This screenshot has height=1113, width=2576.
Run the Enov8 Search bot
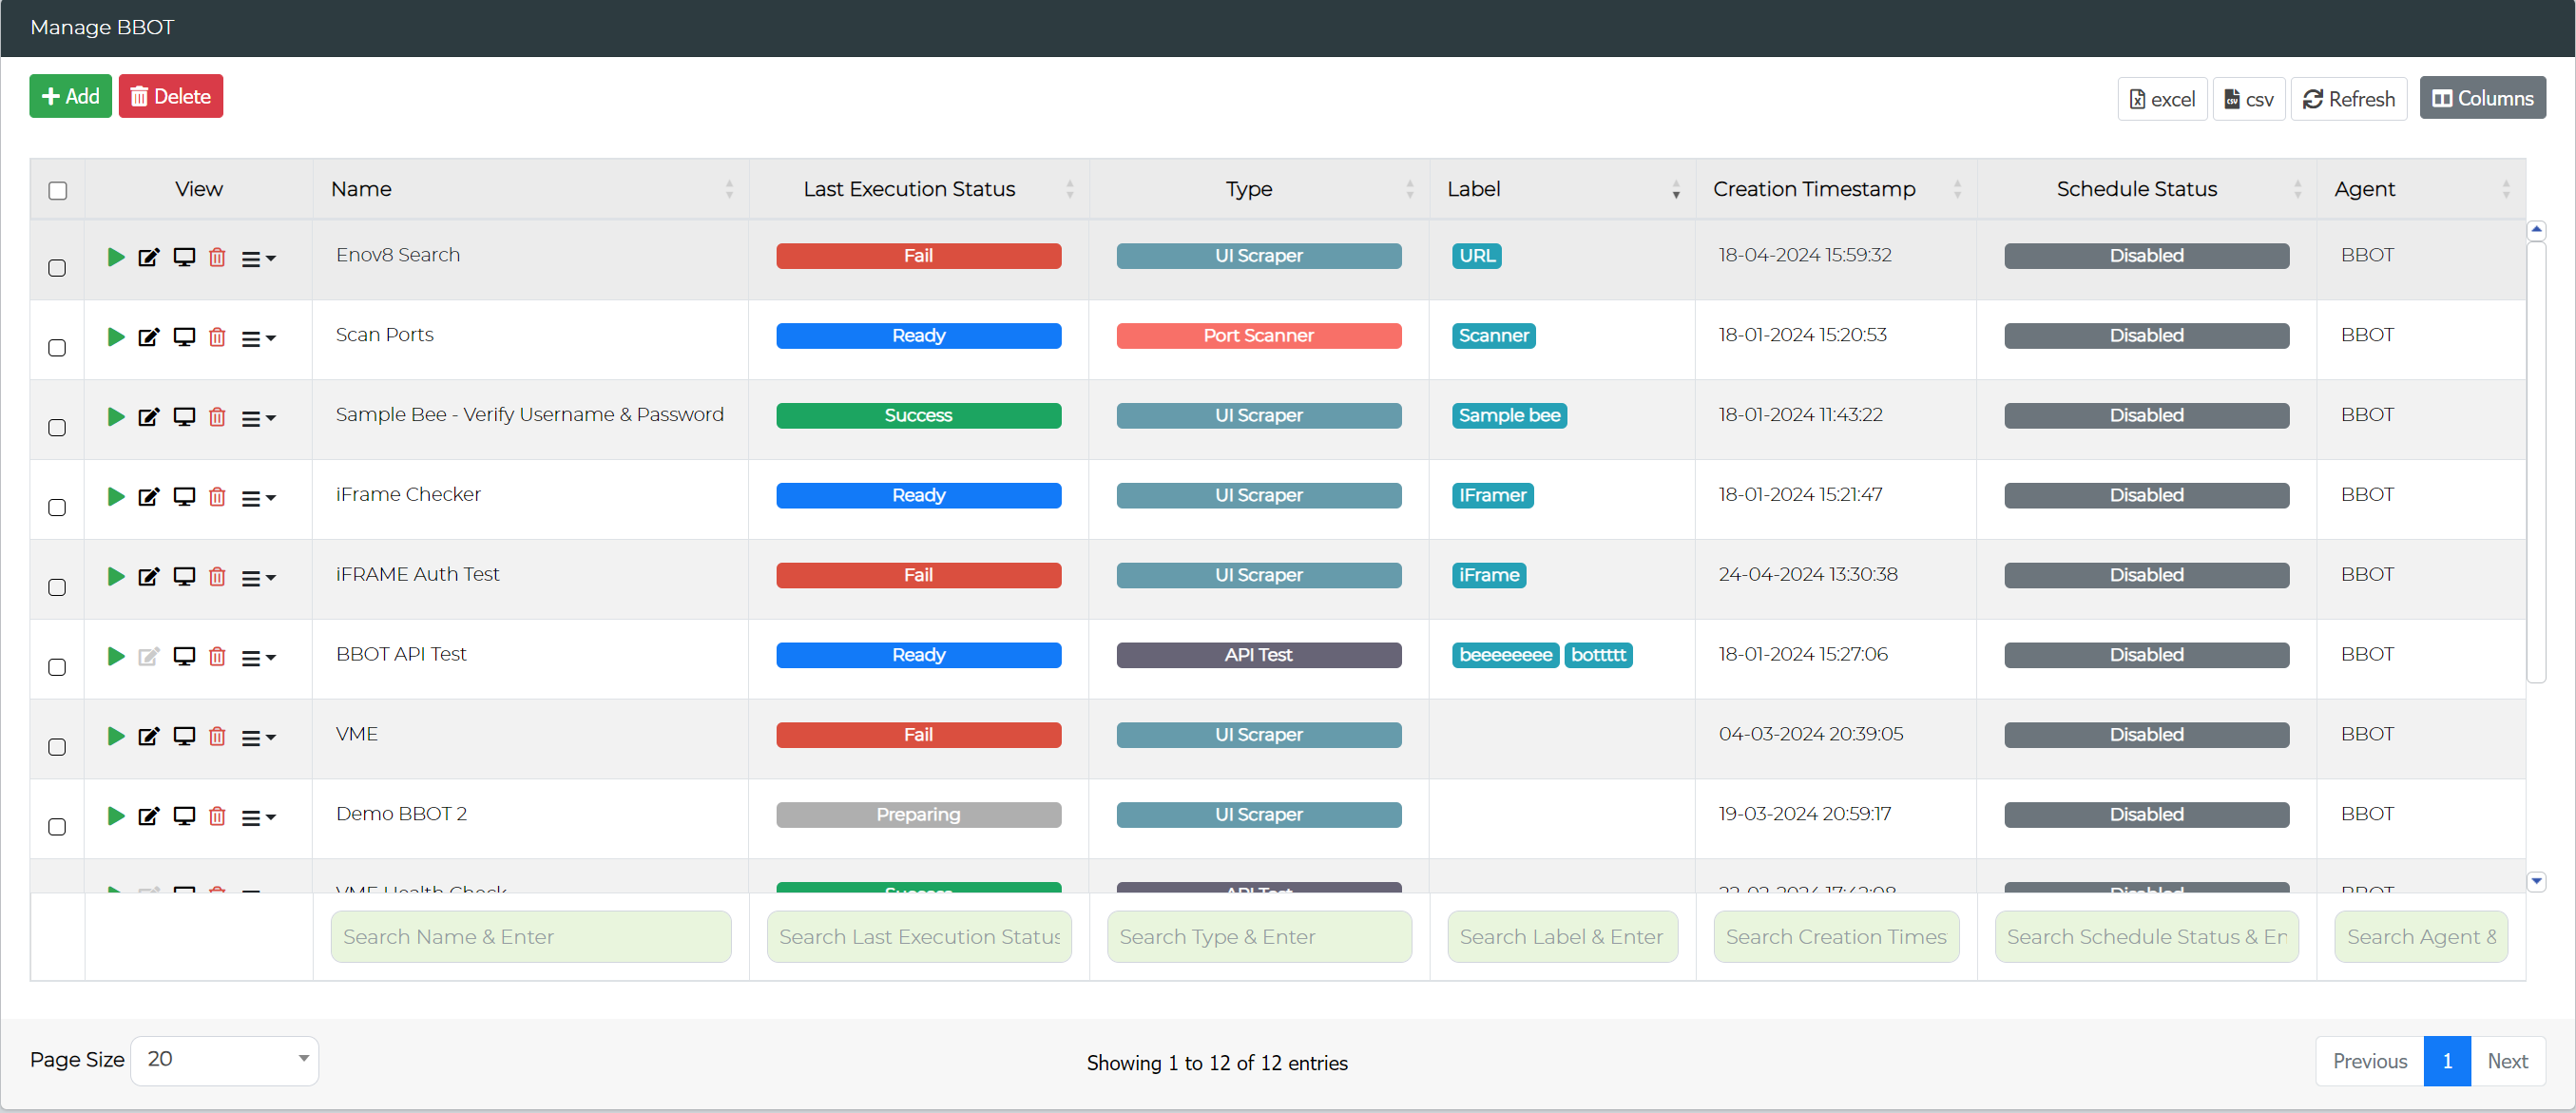[116, 257]
